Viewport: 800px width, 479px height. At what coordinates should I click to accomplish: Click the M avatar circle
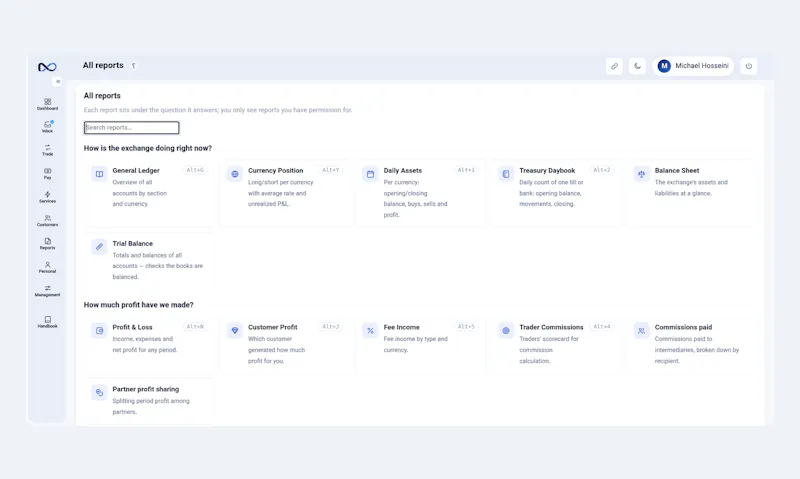(x=664, y=66)
